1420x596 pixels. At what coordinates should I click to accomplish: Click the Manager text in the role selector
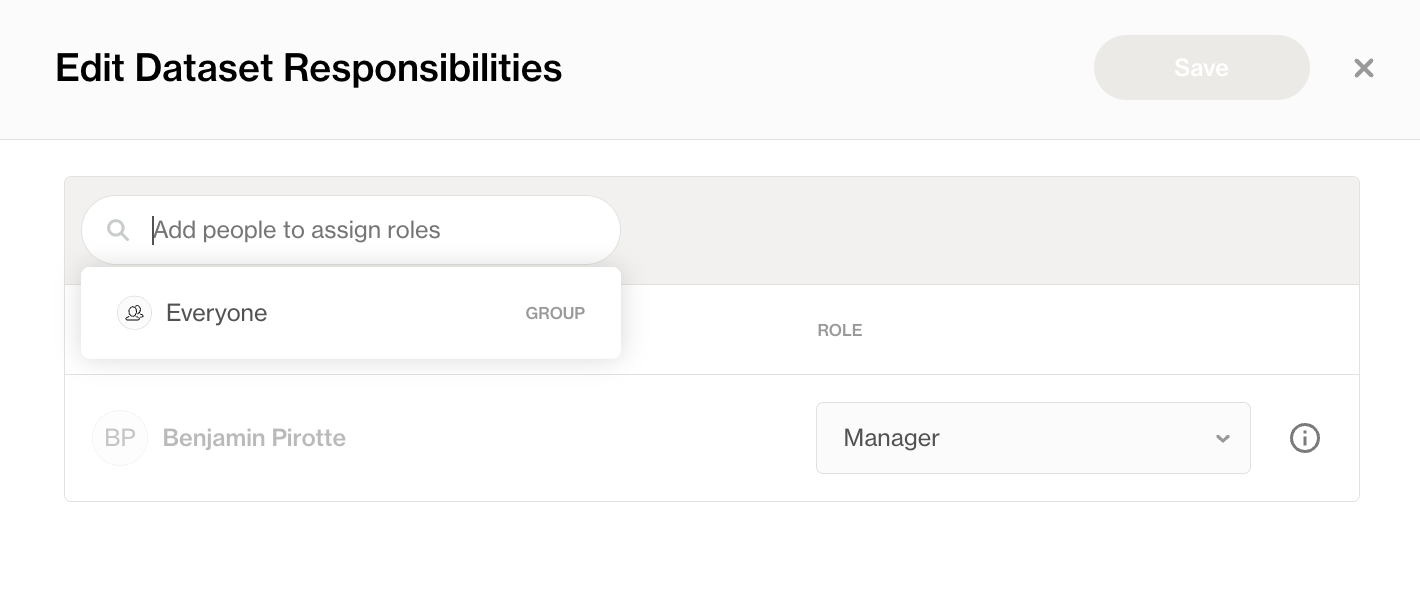892,438
